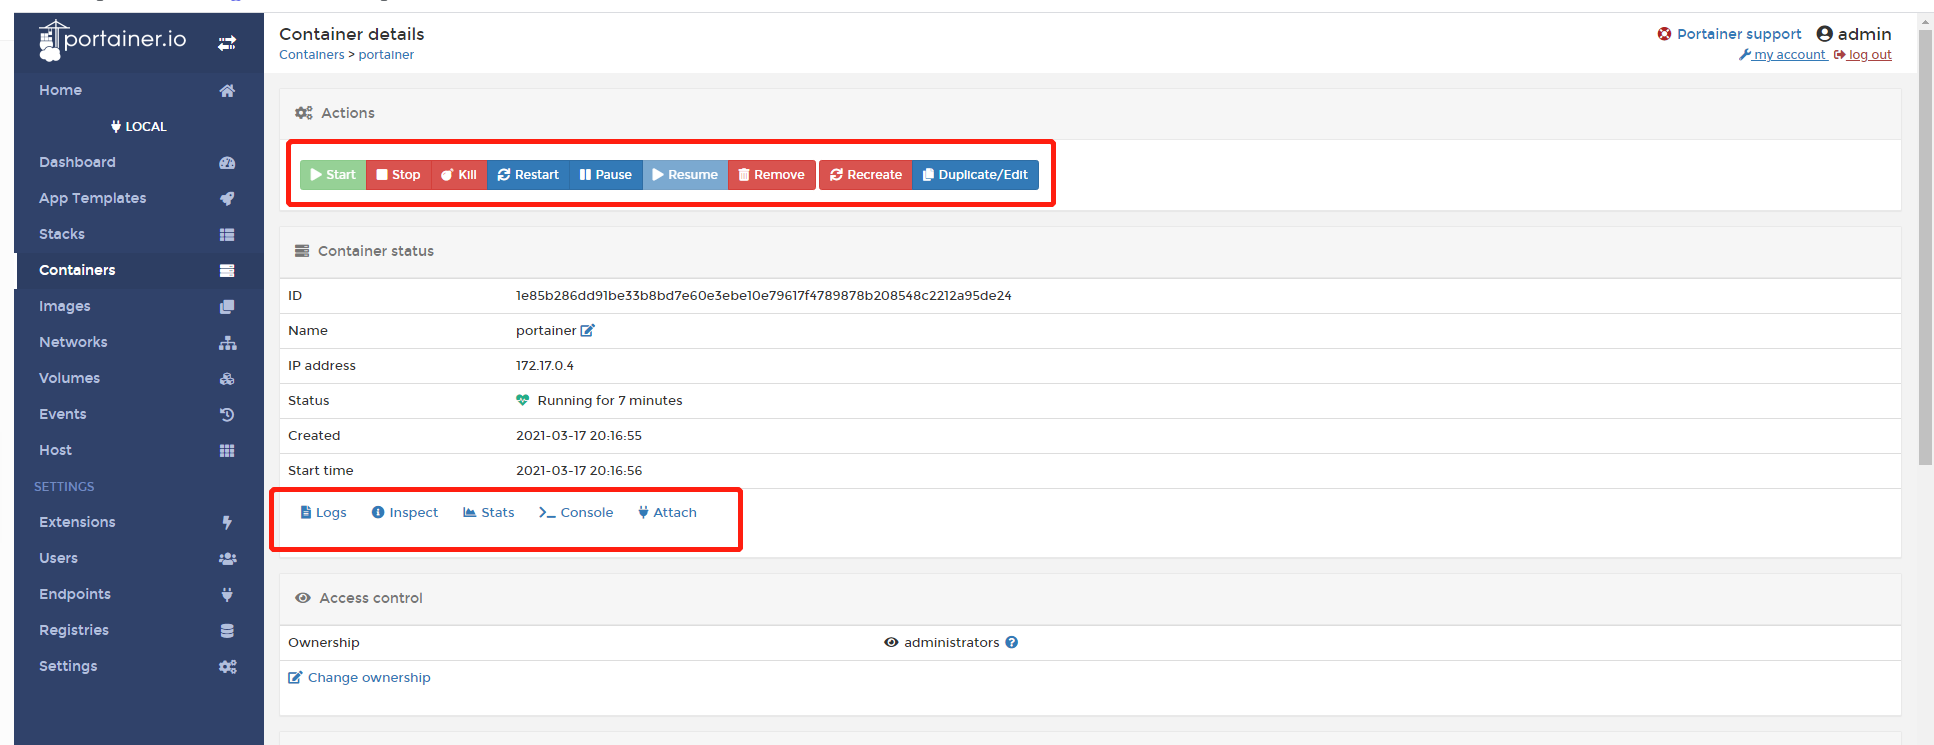
Task: Click log out link
Action: coord(1863,55)
